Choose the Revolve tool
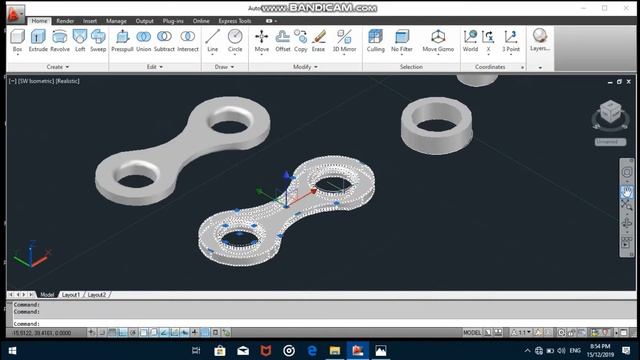 point(60,40)
